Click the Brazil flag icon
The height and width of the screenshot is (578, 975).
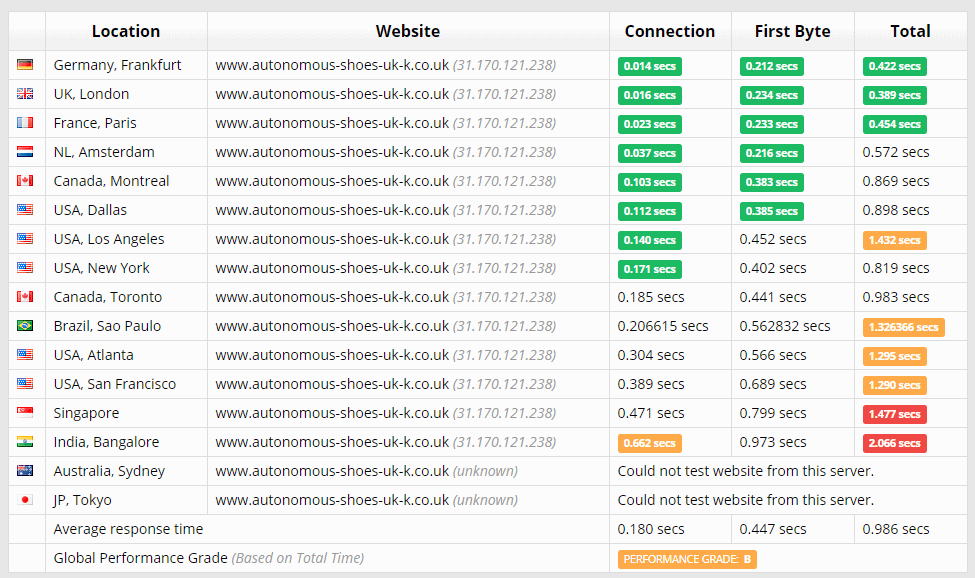[25, 326]
